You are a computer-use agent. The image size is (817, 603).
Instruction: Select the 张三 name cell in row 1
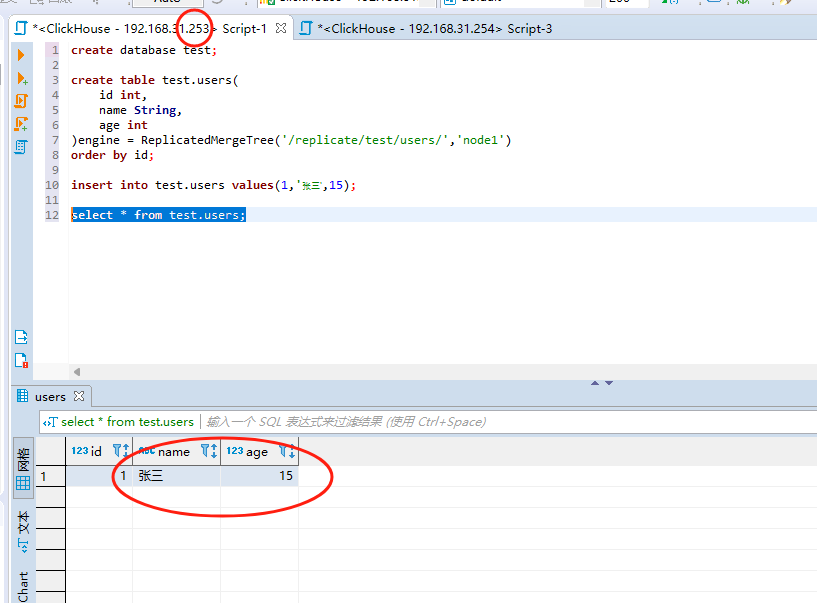175,477
